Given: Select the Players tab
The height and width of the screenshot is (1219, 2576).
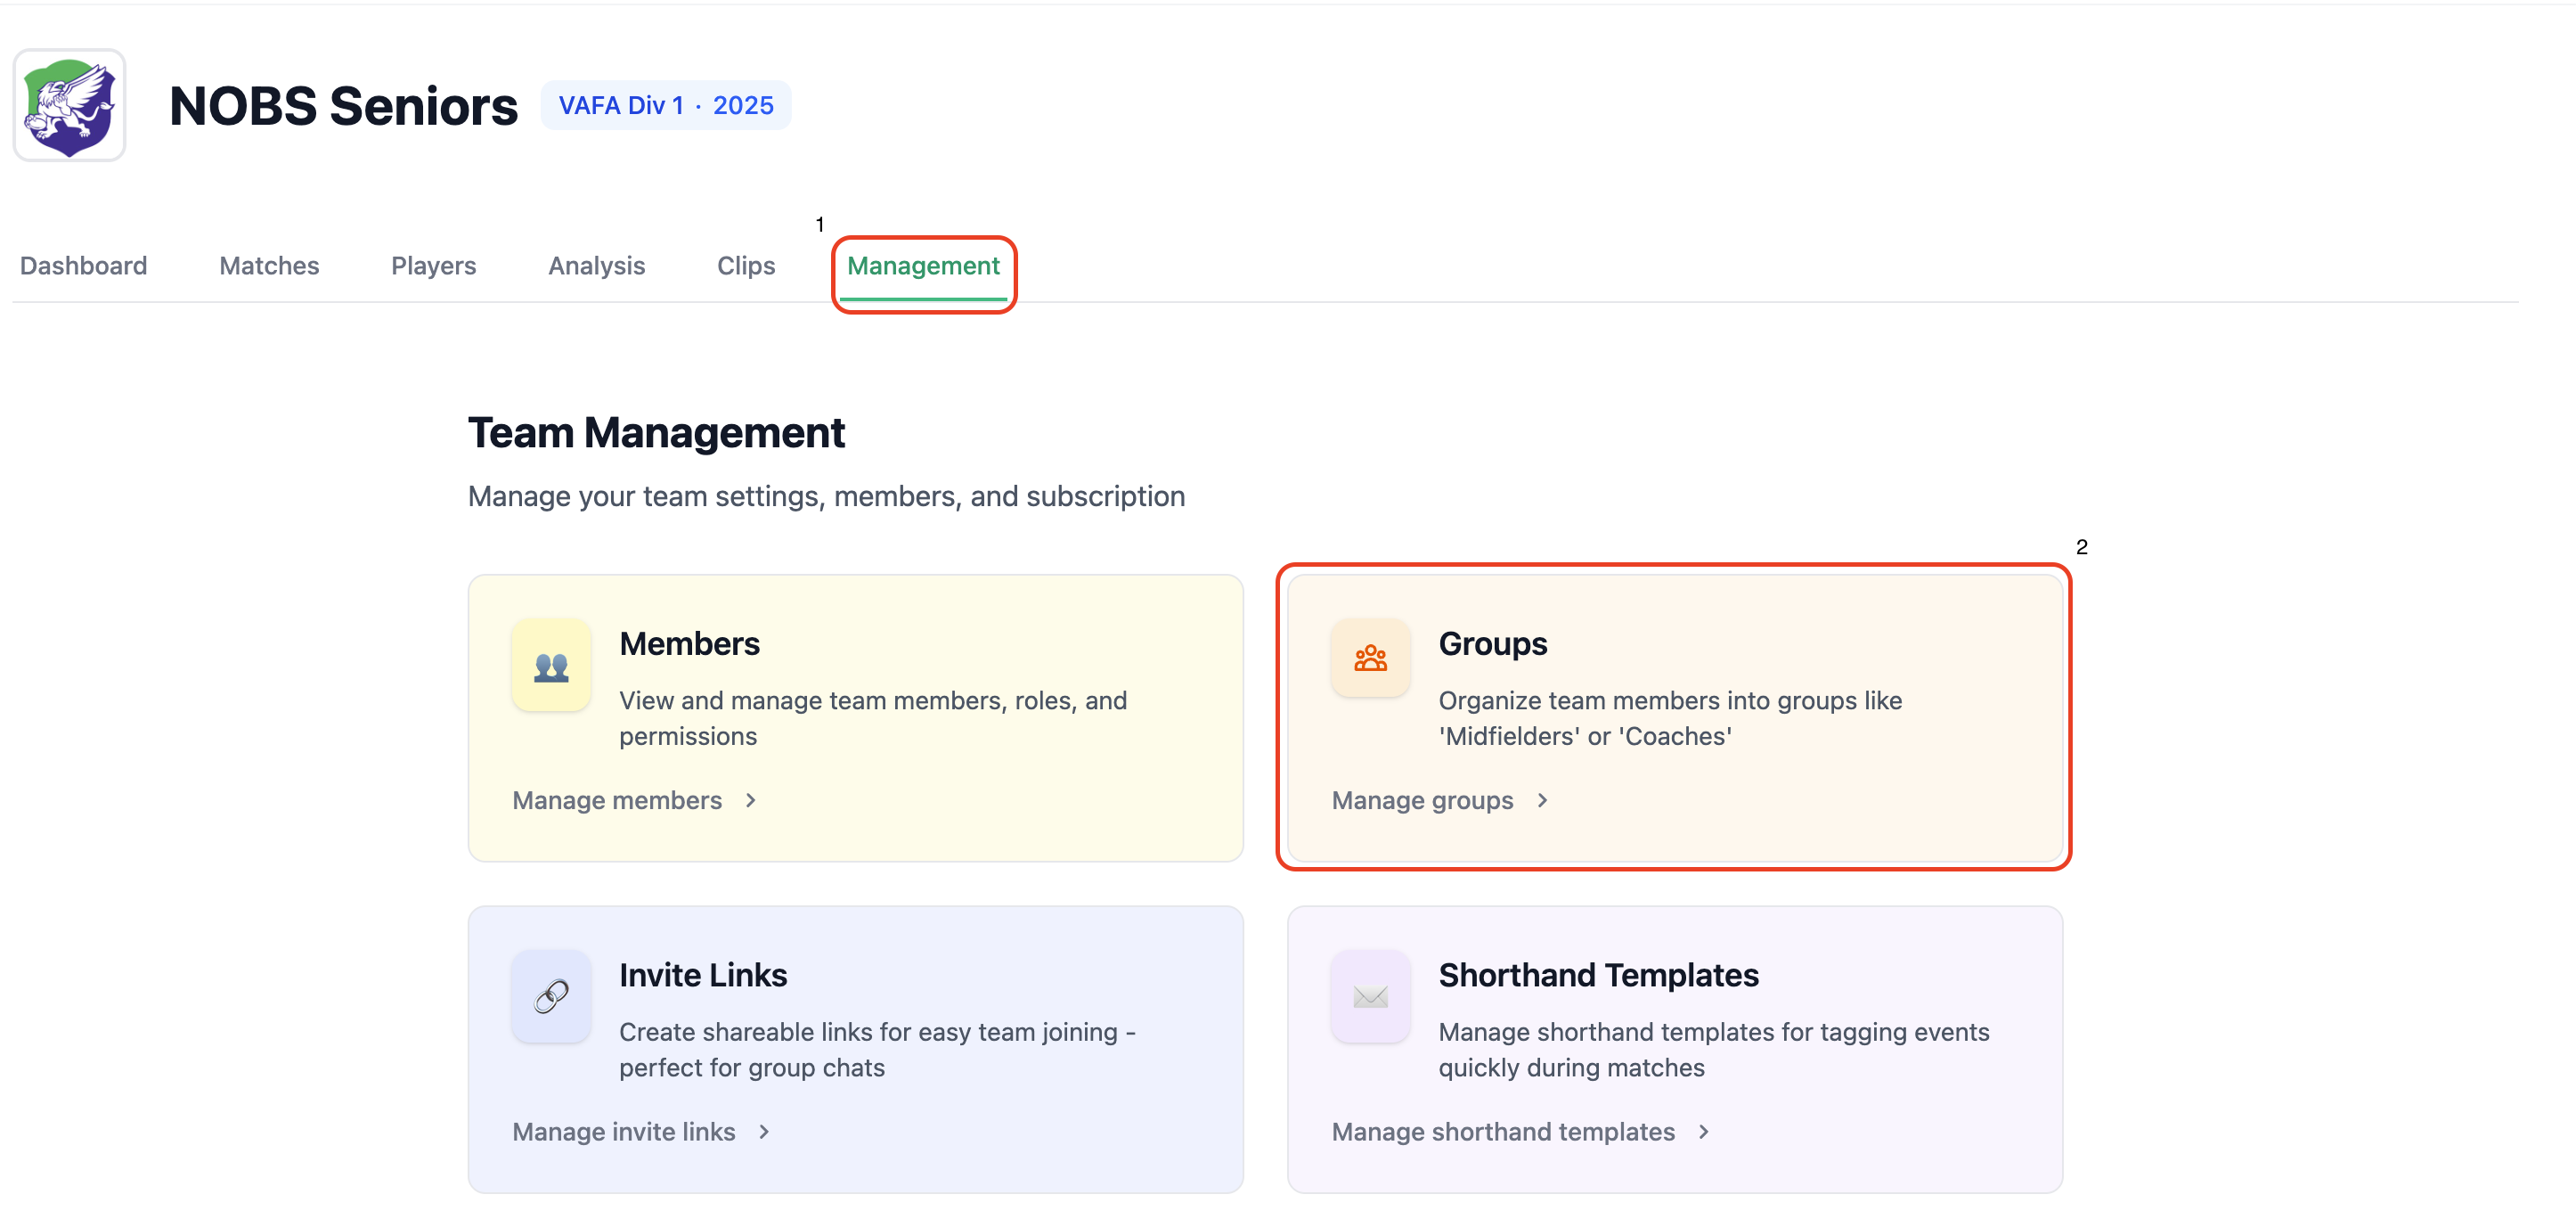Looking at the screenshot, I should (x=432, y=266).
